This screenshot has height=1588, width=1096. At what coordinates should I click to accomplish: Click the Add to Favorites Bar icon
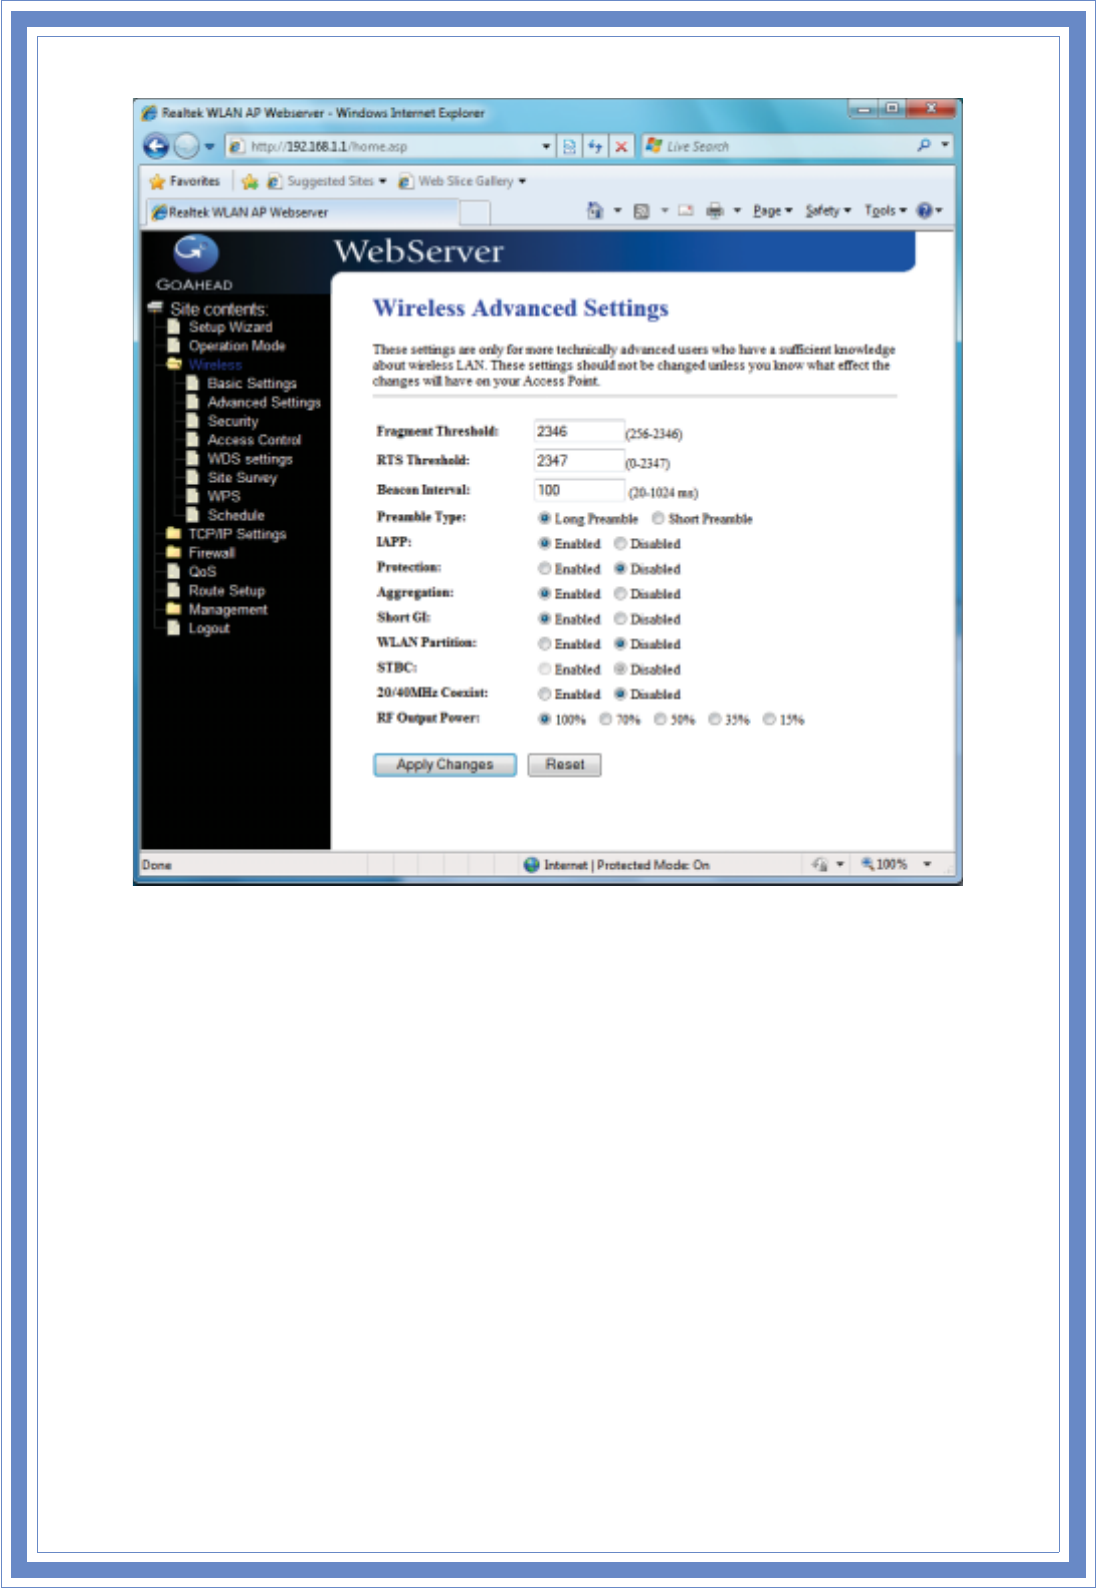(x=249, y=181)
